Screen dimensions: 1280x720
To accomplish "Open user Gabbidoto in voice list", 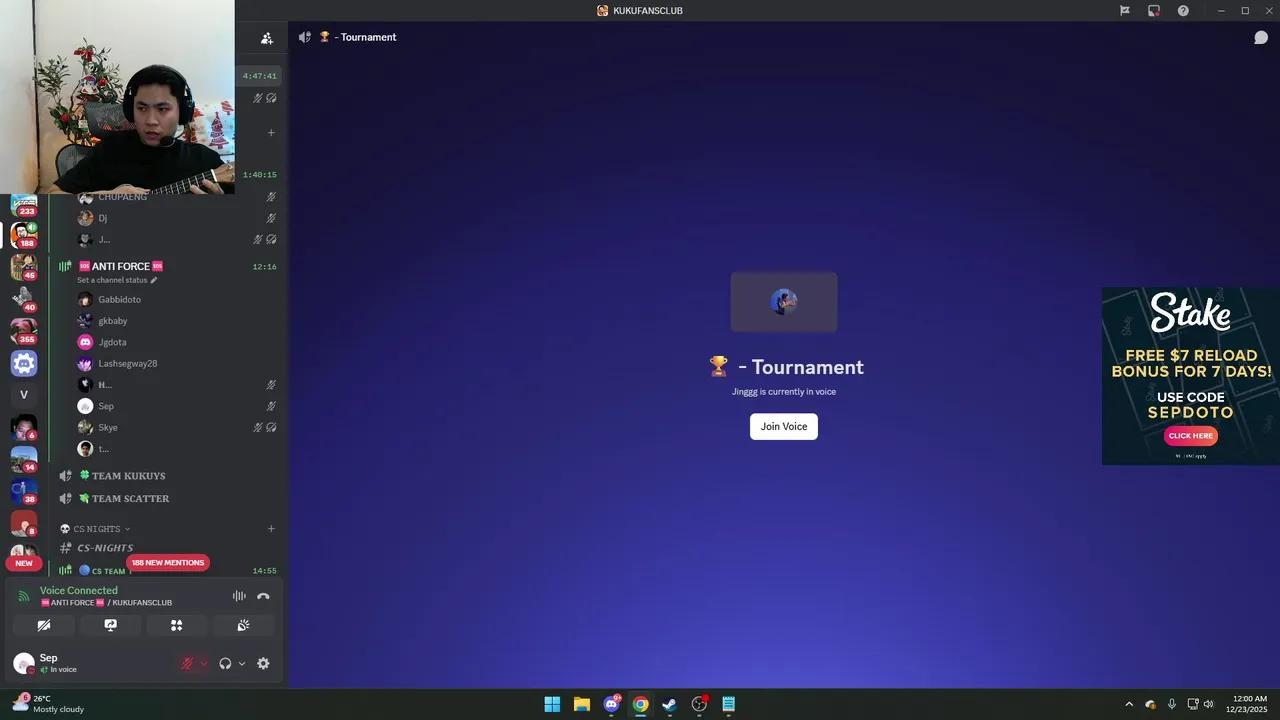I will tap(119, 299).
